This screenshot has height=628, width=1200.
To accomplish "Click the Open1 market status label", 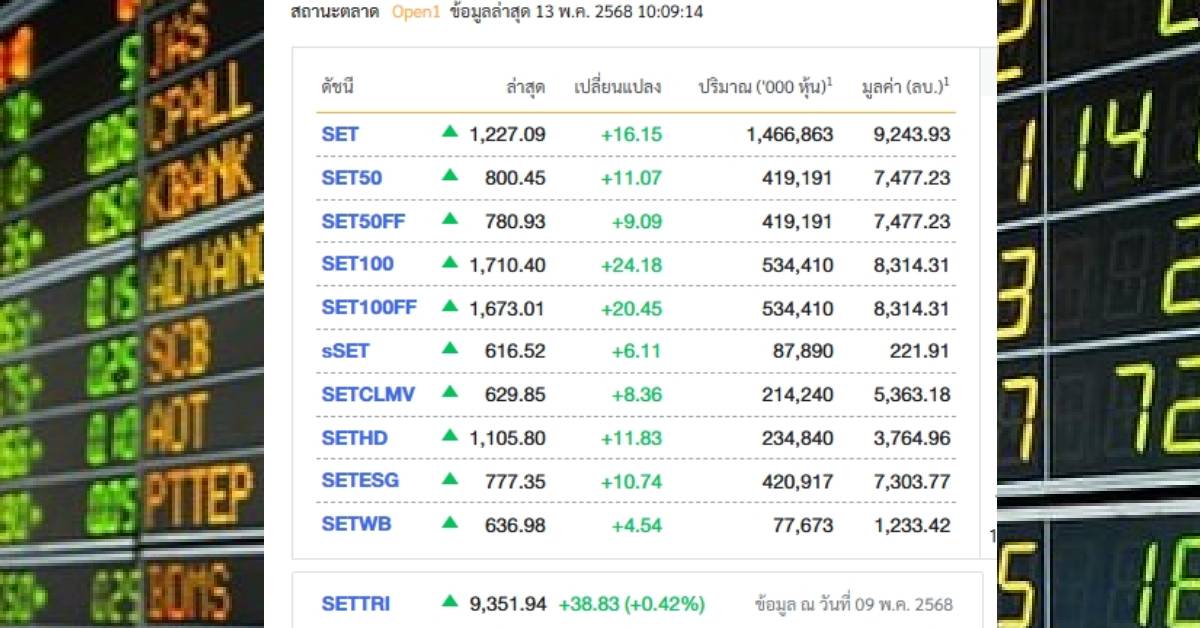I will 415,12.
